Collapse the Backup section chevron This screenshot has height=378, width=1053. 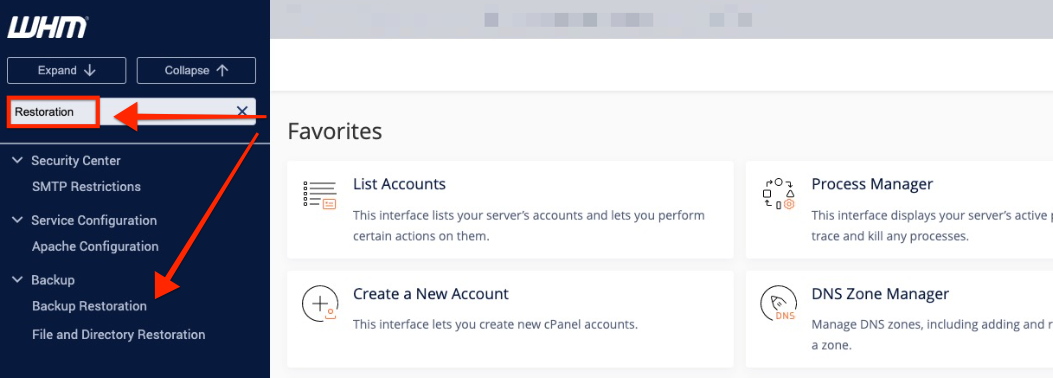pyautogui.click(x=17, y=280)
